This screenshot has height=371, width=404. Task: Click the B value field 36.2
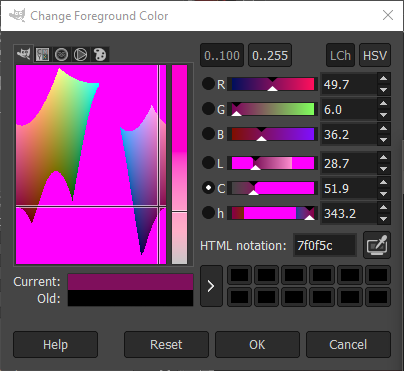tap(349, 134)
